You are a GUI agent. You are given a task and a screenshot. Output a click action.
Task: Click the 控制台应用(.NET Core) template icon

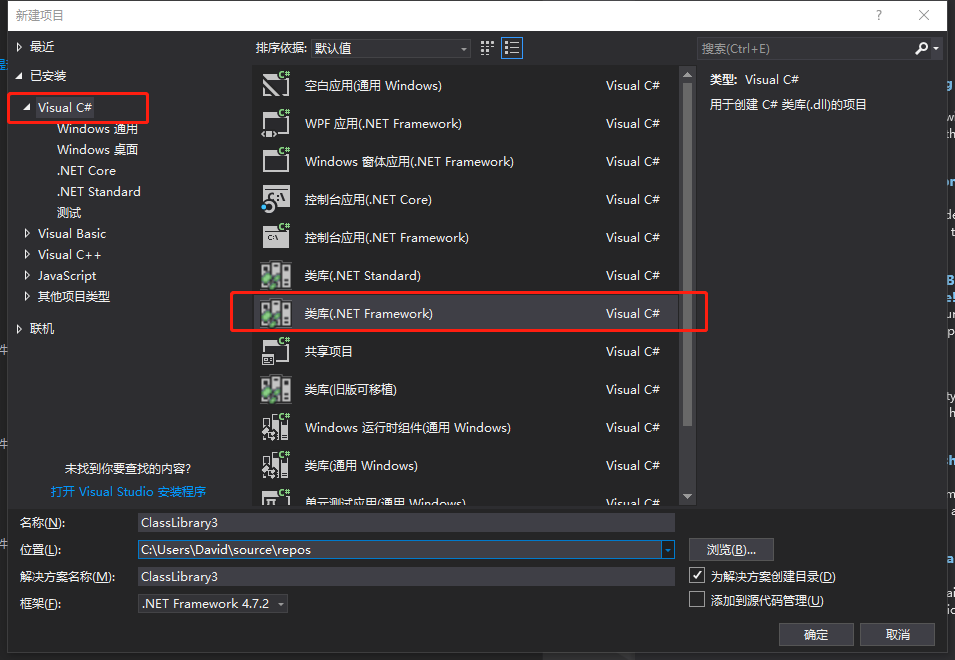(276, 199)
